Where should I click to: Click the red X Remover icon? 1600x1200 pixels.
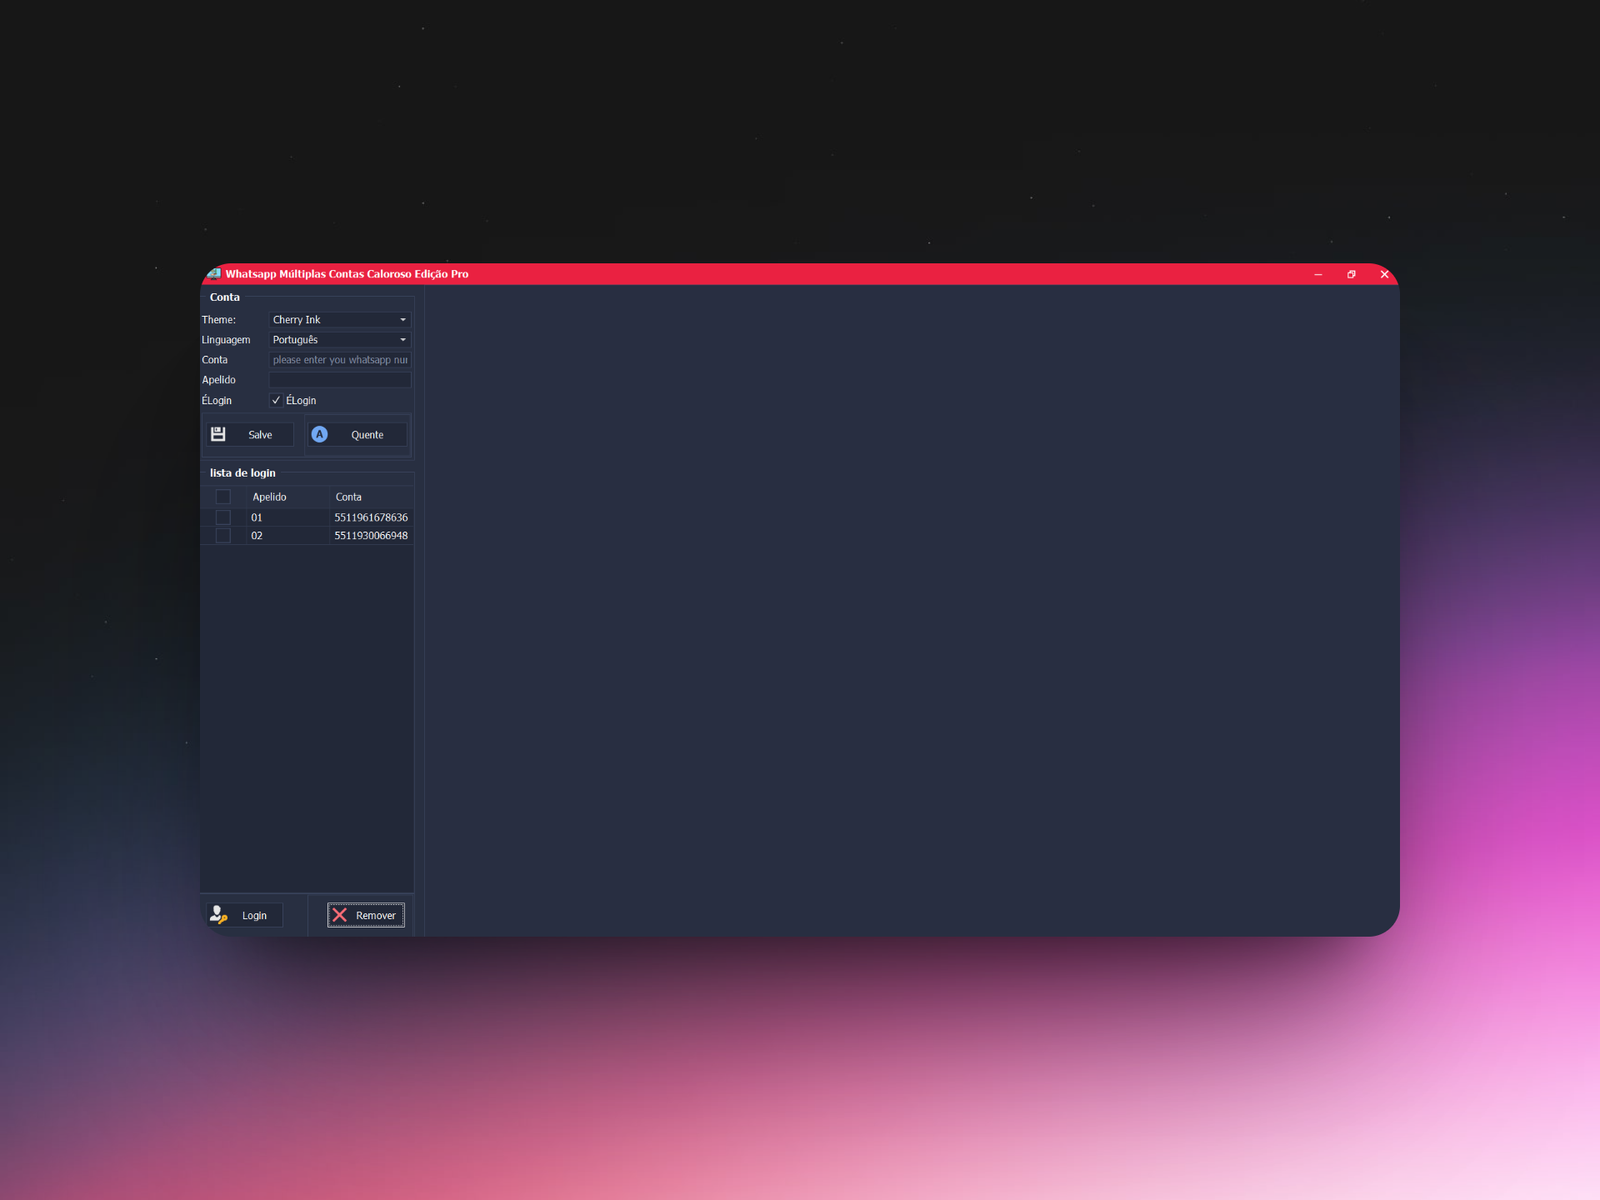click(340, 915)
